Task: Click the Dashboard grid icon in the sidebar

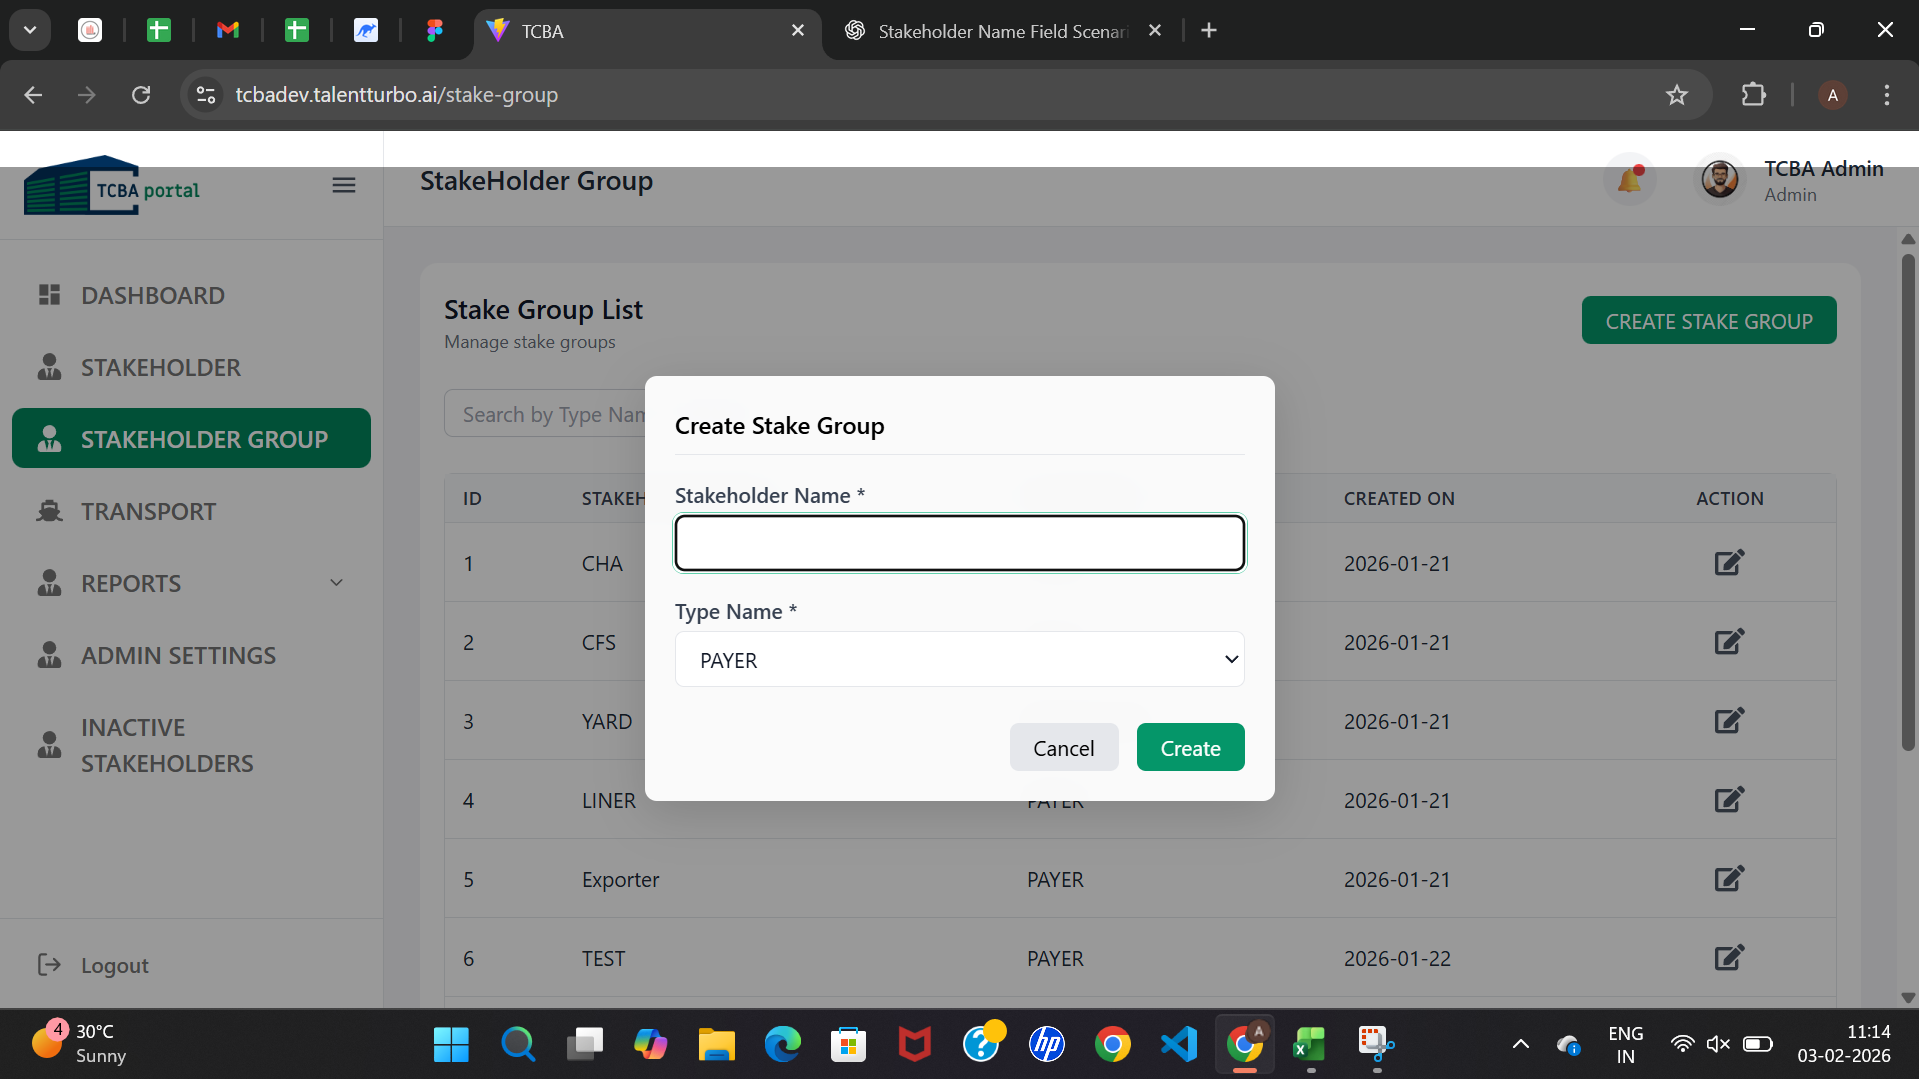Action: (49, 294)
